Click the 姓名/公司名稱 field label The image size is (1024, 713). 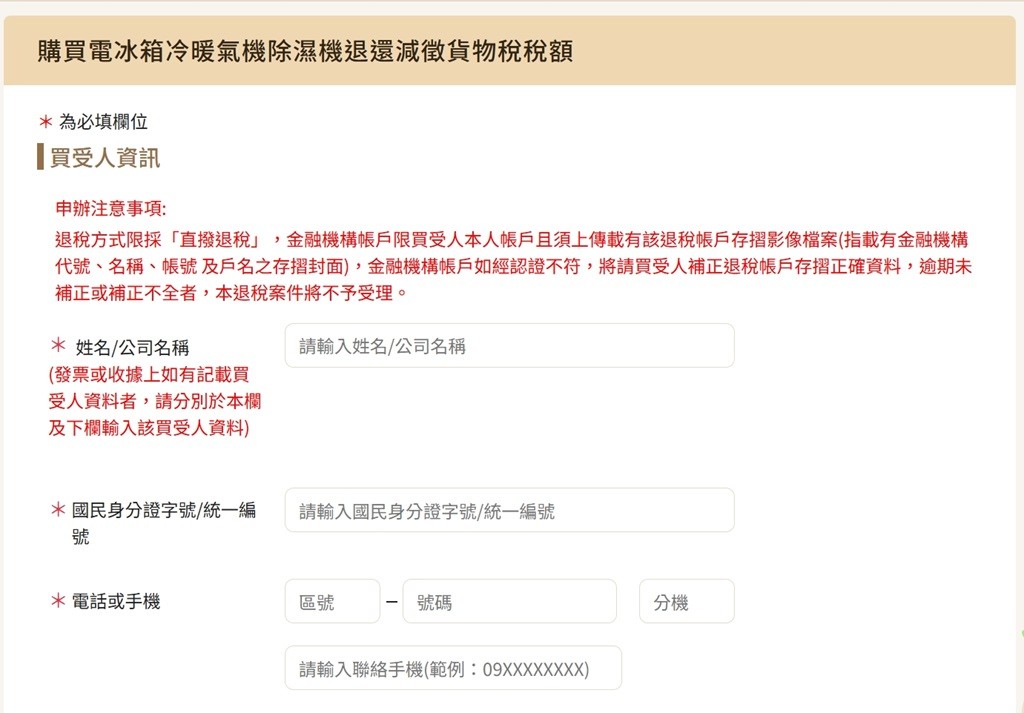tap(133, 347)
